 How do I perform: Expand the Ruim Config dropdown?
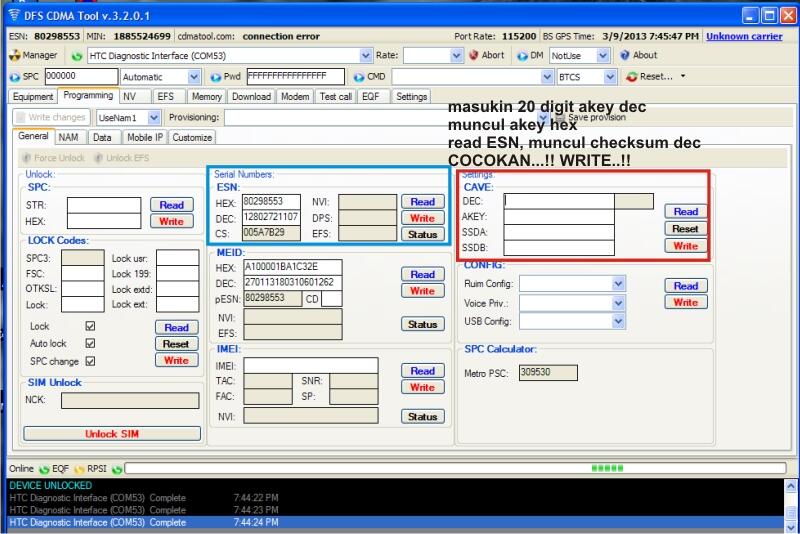[x=618, y=284]
